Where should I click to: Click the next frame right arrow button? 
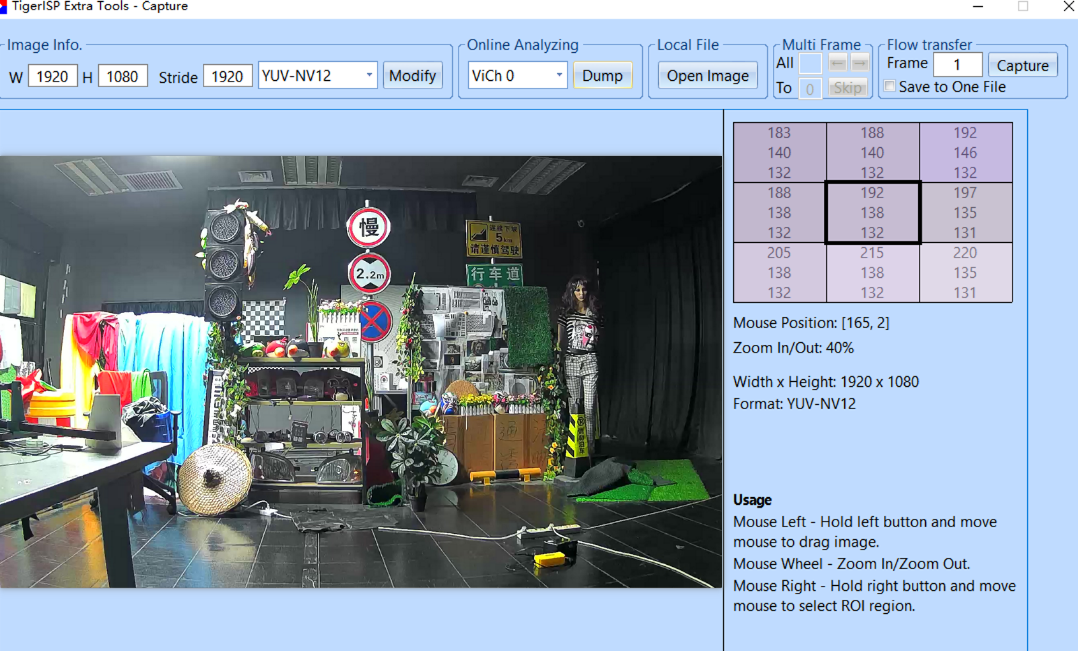point(860,63)
